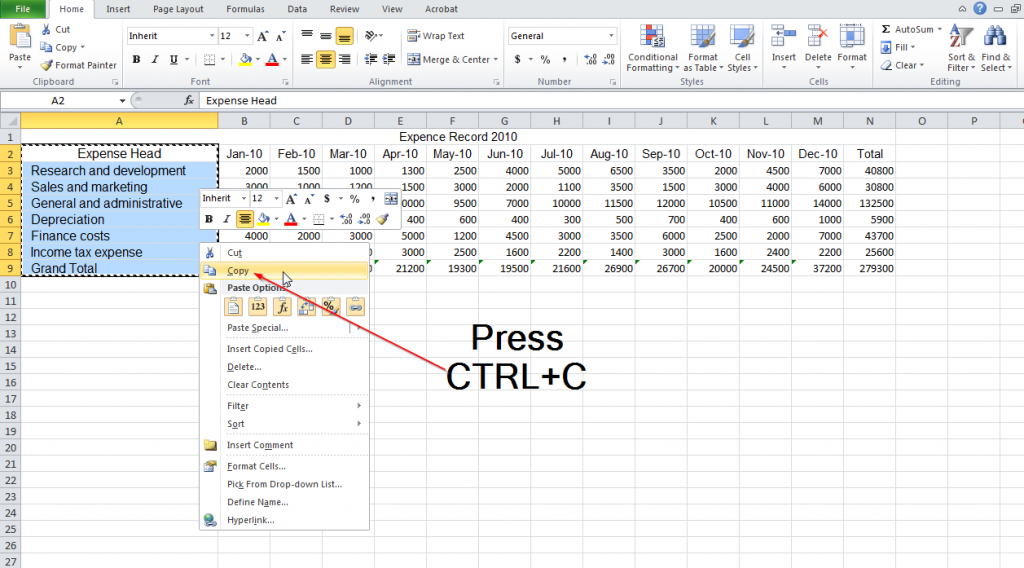Click the Decrease Indent icon
This screenshot has width=1024, height=568.
click(x=370, y=59)
